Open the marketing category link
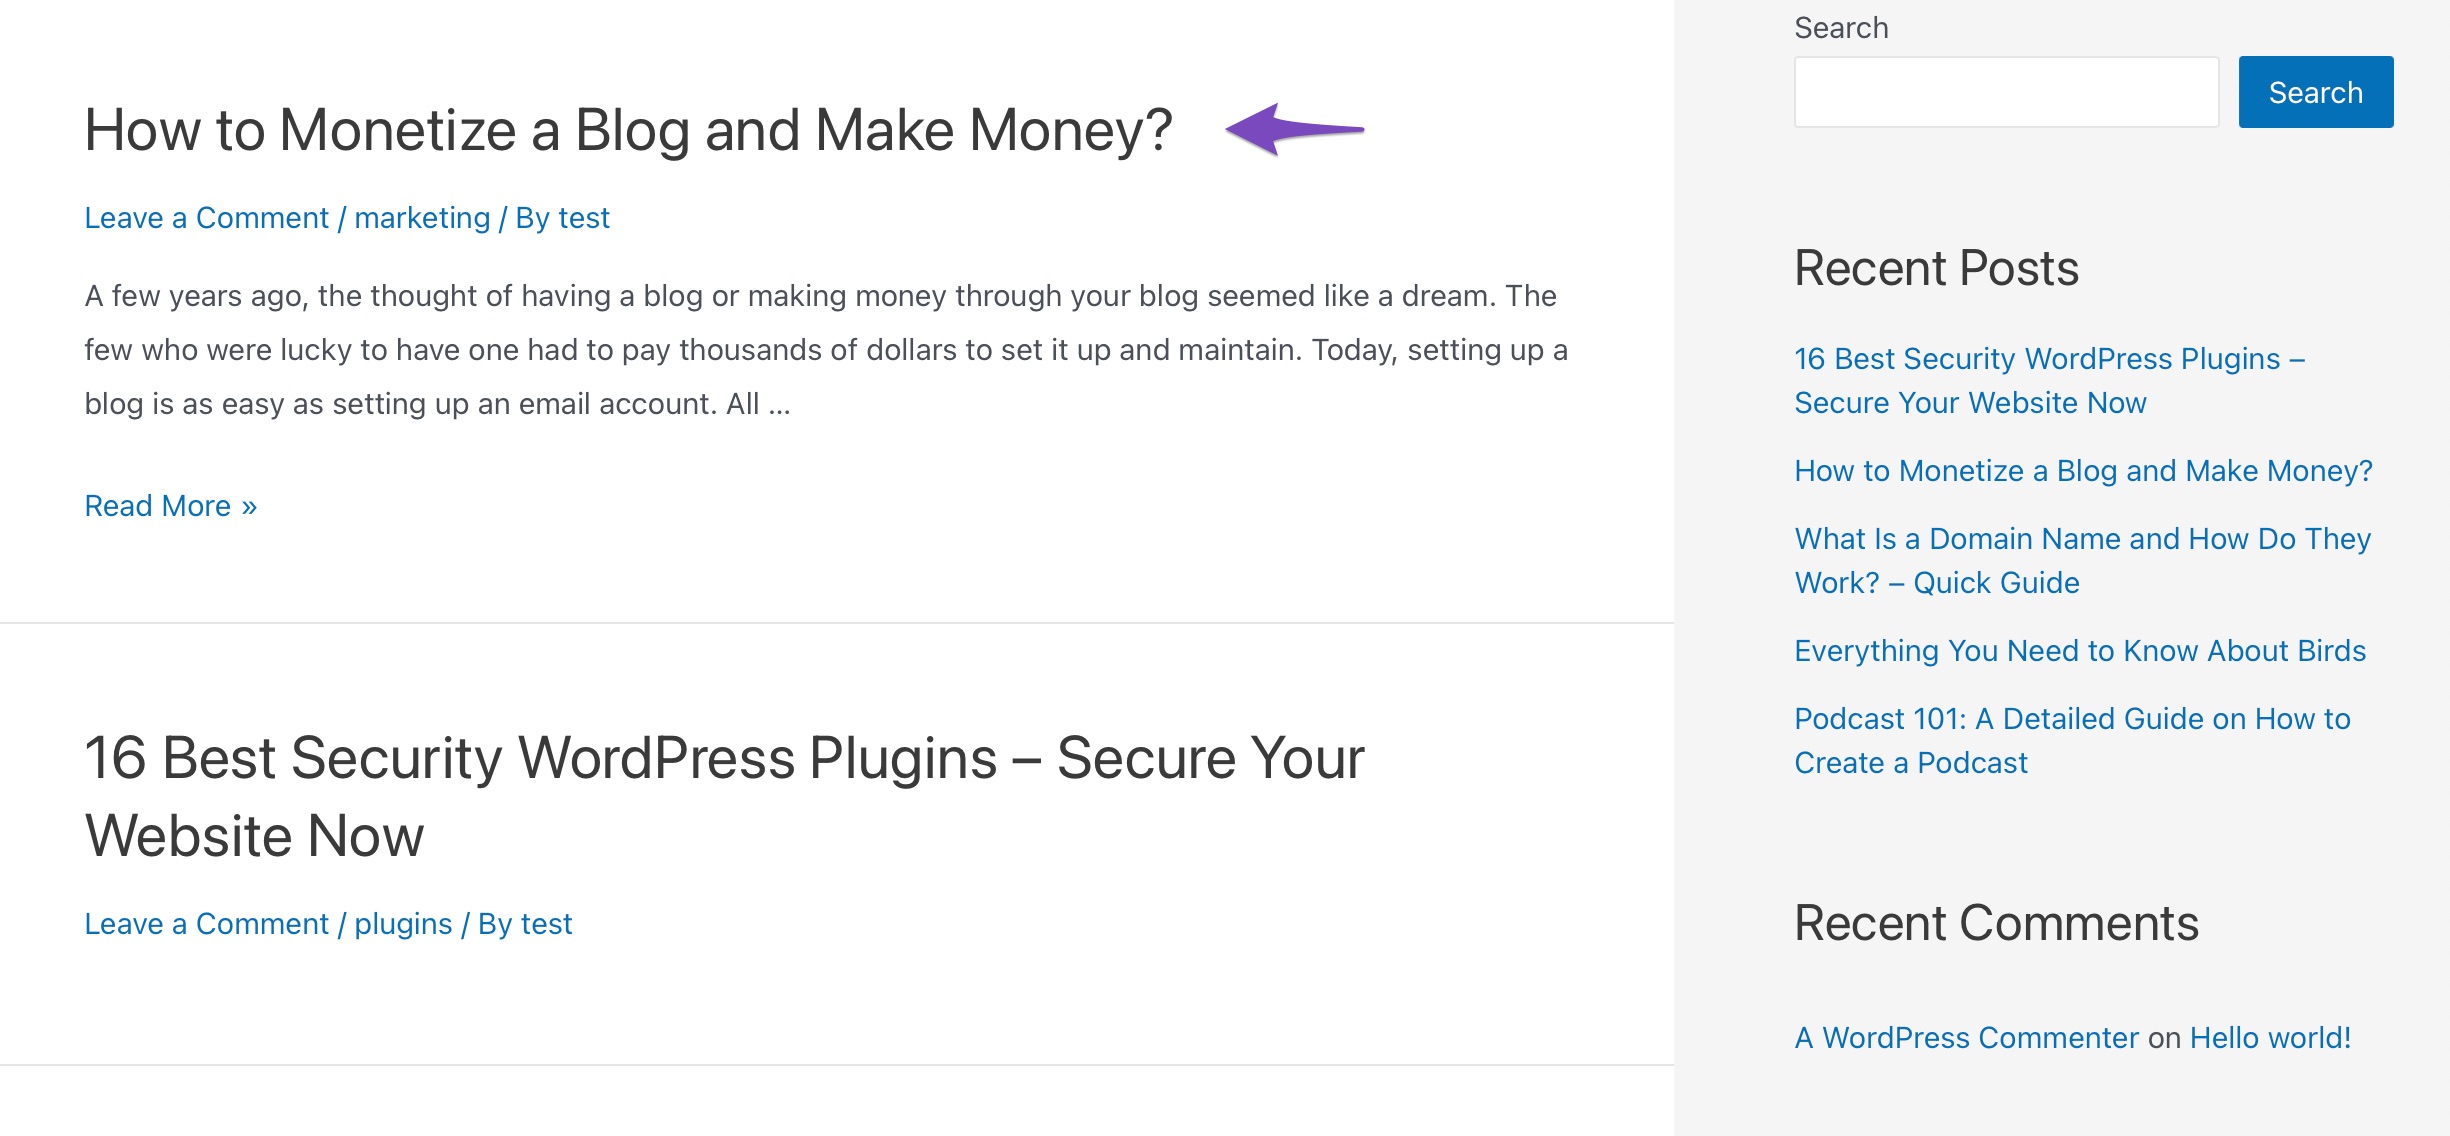The image size is (2450, 1136). [422, 218]
